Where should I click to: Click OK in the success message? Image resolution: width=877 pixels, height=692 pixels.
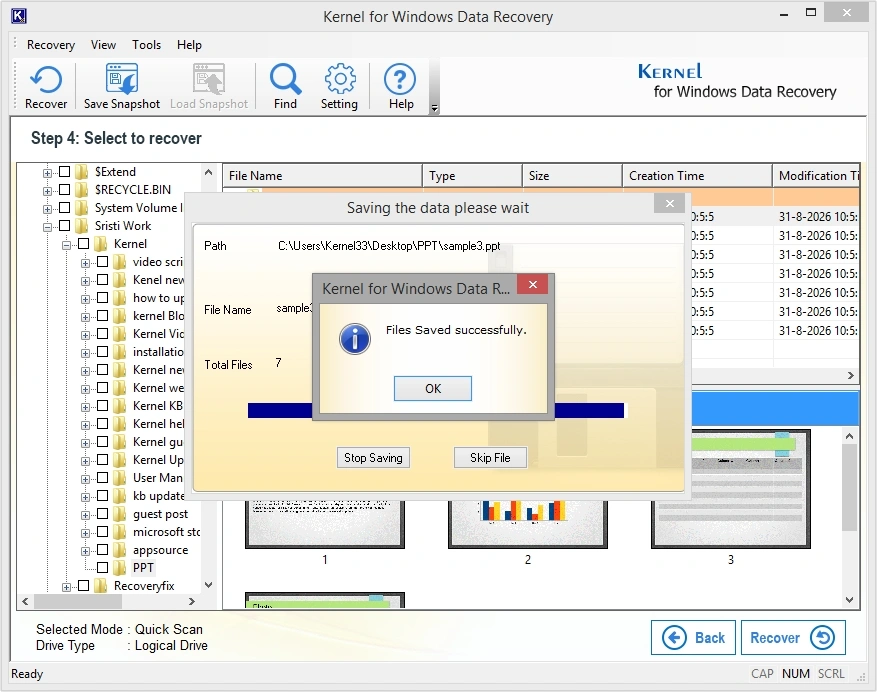pos(433,388)
